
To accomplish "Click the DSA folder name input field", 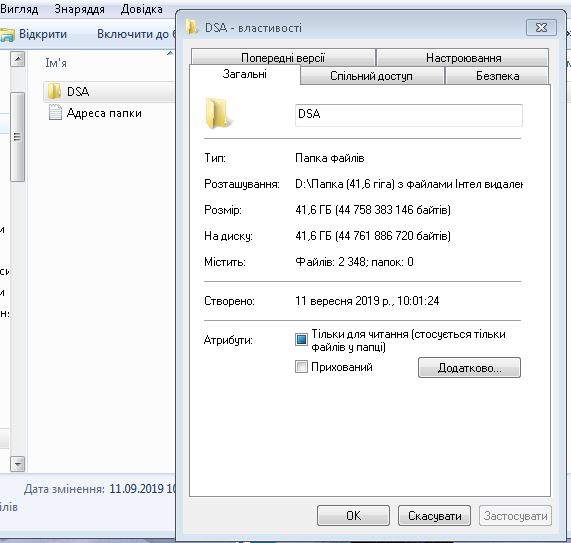I will tap(409, 115).
